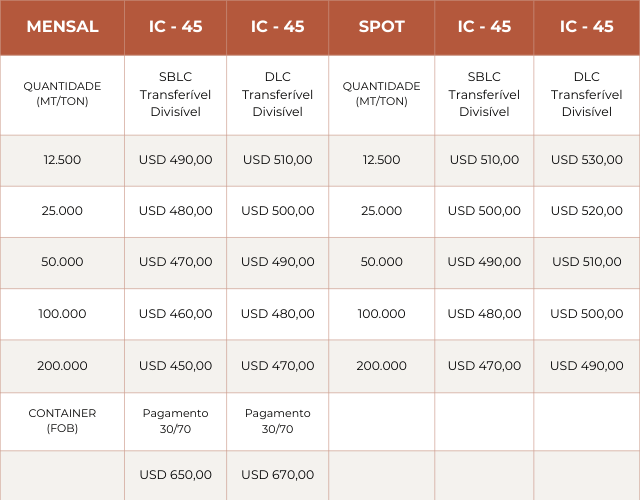Select USD 480,00 monthly SBLC price for 25.000
The image size is (640, 500).
176,211
